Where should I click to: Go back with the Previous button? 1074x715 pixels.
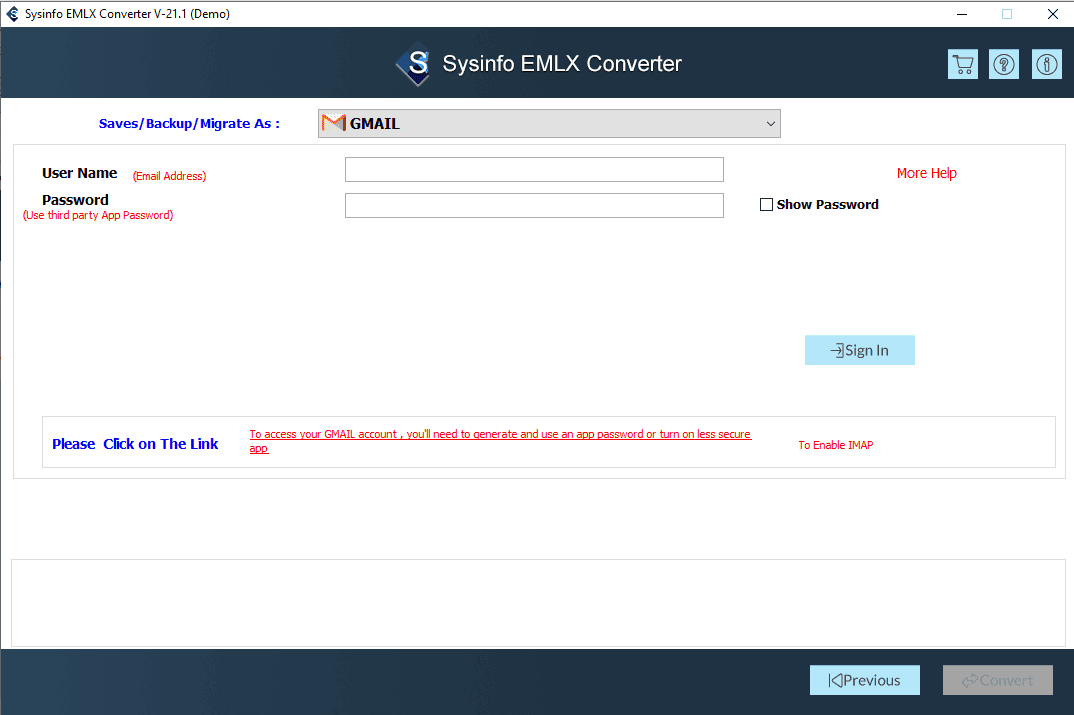864,680
